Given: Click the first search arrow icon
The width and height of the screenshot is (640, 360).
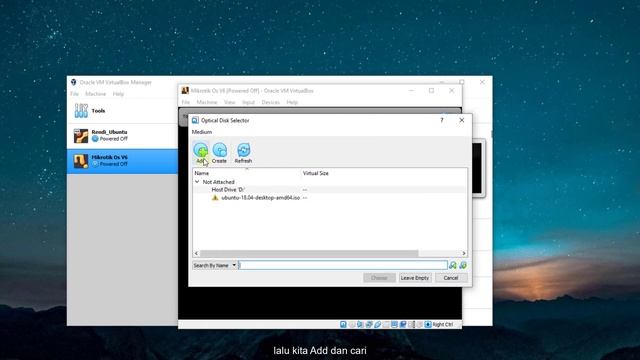Looking at the screenshot, I should (453, 265).
